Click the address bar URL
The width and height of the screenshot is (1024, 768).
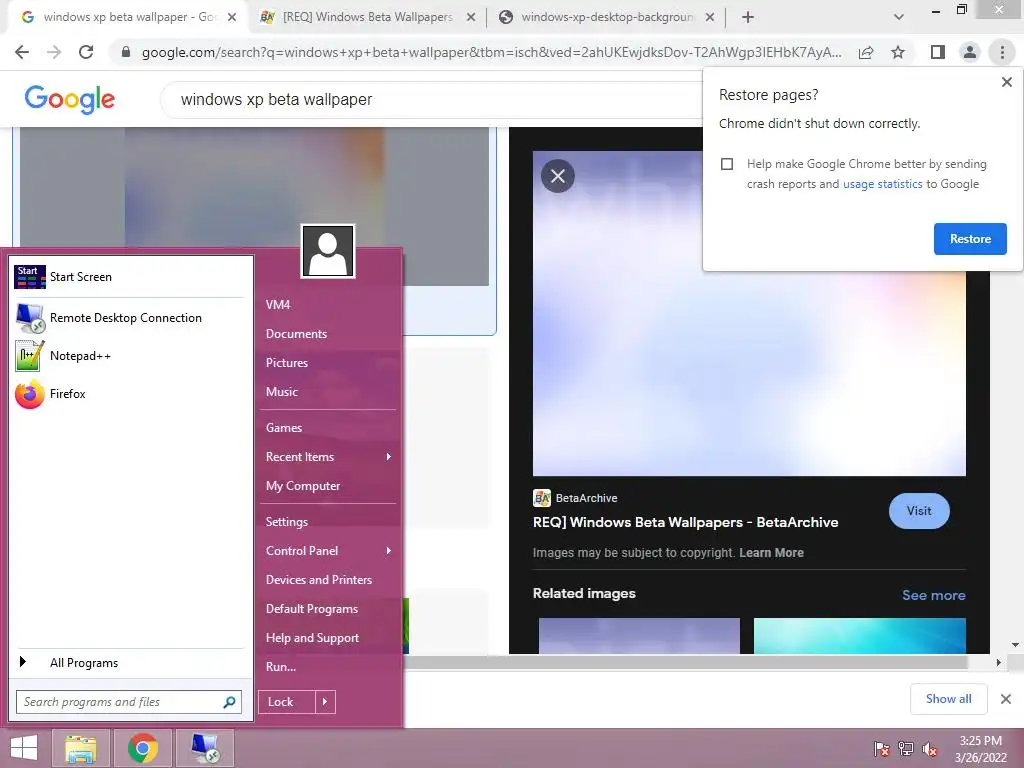coord(491,52)
